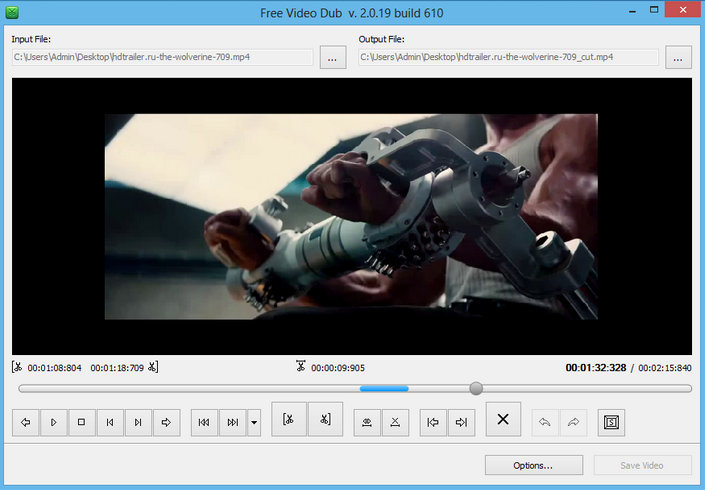Click the video preview frame

pyautogui.click(x=352, y=216)
